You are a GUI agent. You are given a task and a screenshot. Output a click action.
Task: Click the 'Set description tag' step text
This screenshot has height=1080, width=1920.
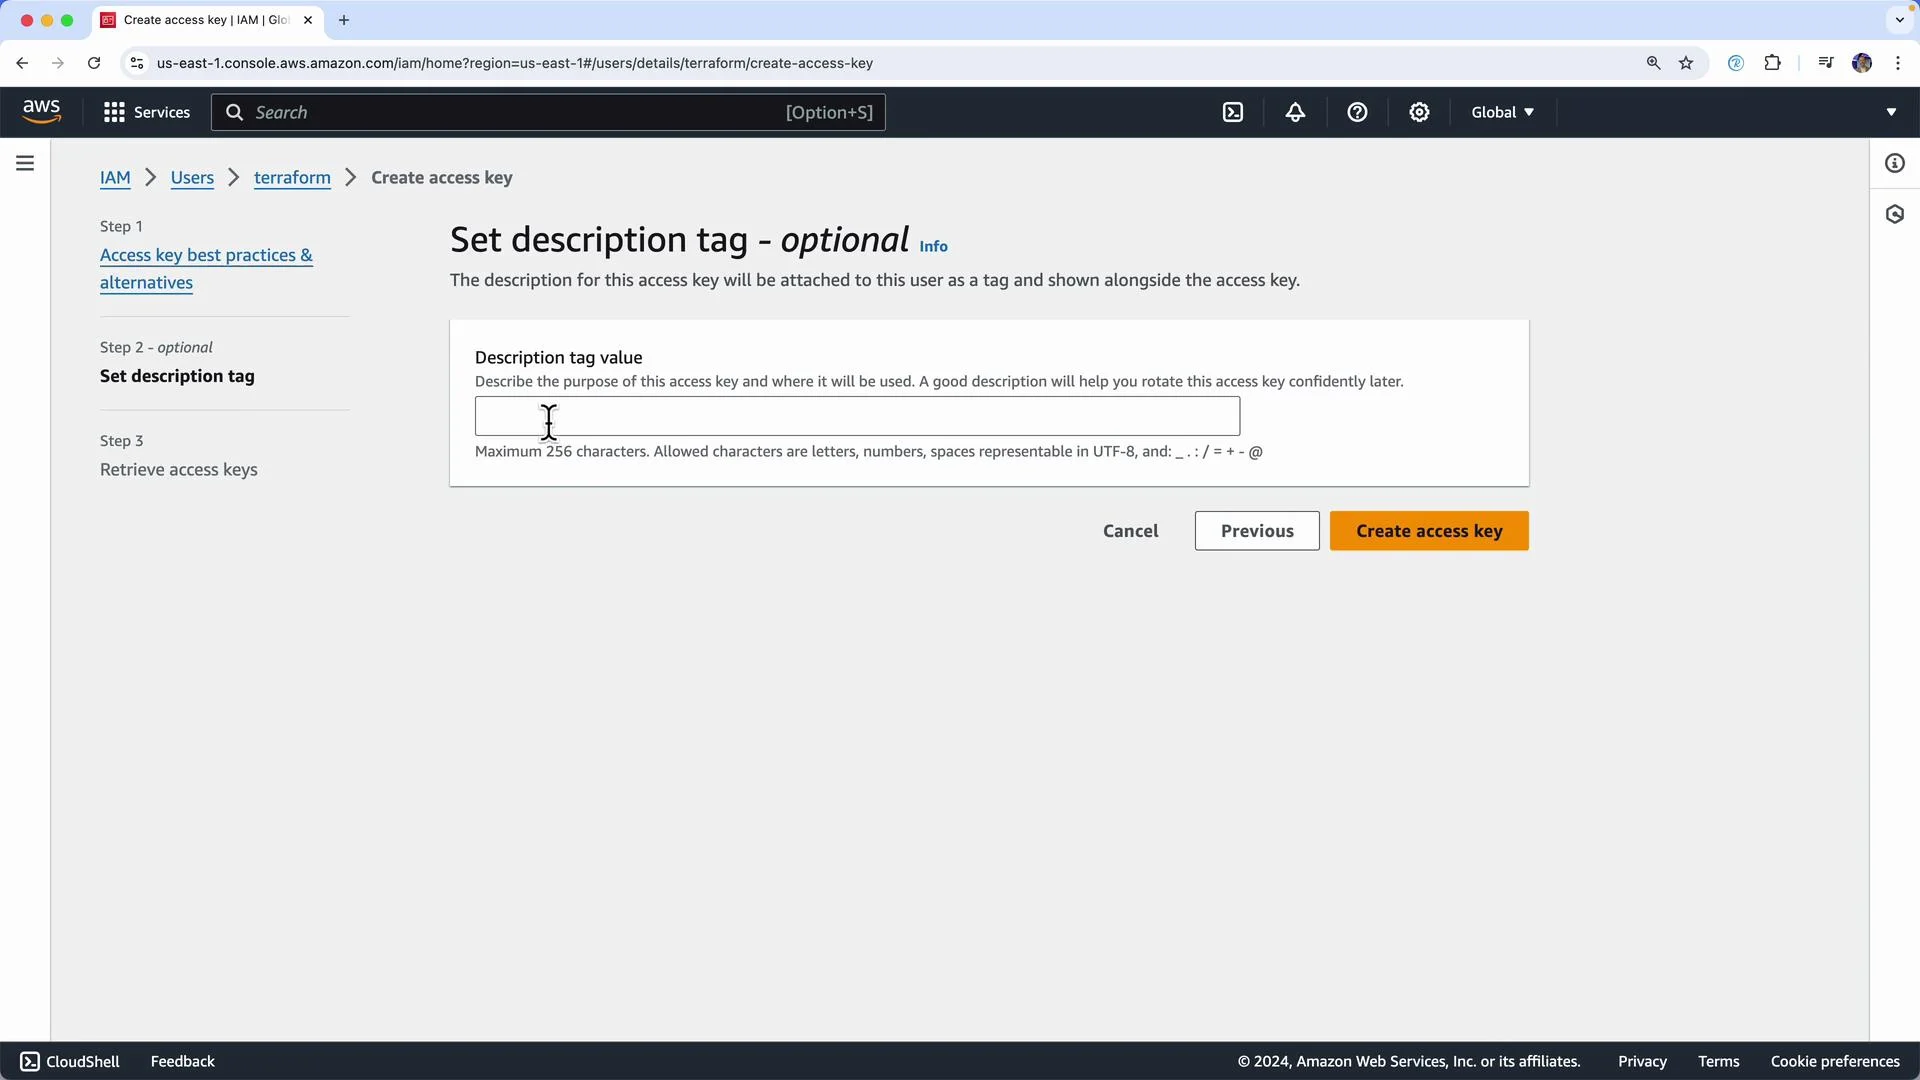177,376
